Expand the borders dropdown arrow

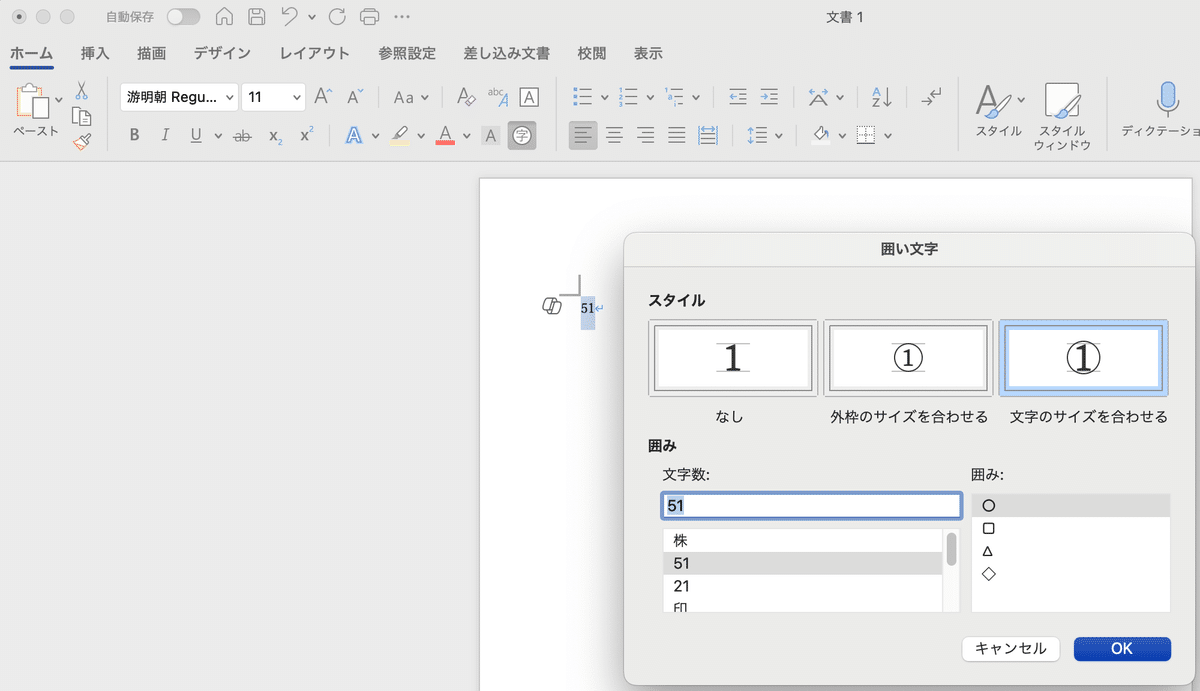tap(888, 135)
